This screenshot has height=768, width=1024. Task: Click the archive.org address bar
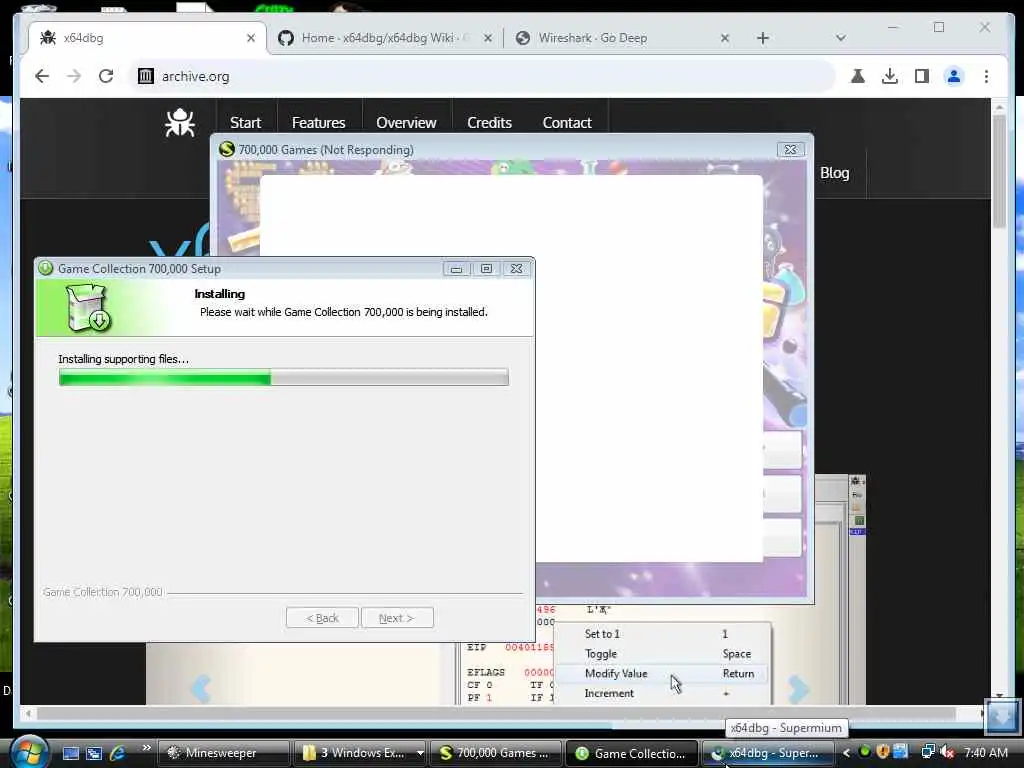[483, 76]
